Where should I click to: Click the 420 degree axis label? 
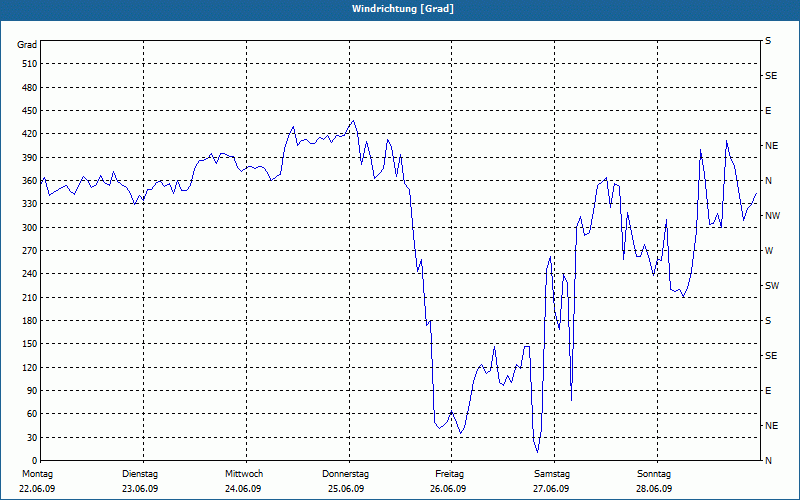[x=30, y=134]
